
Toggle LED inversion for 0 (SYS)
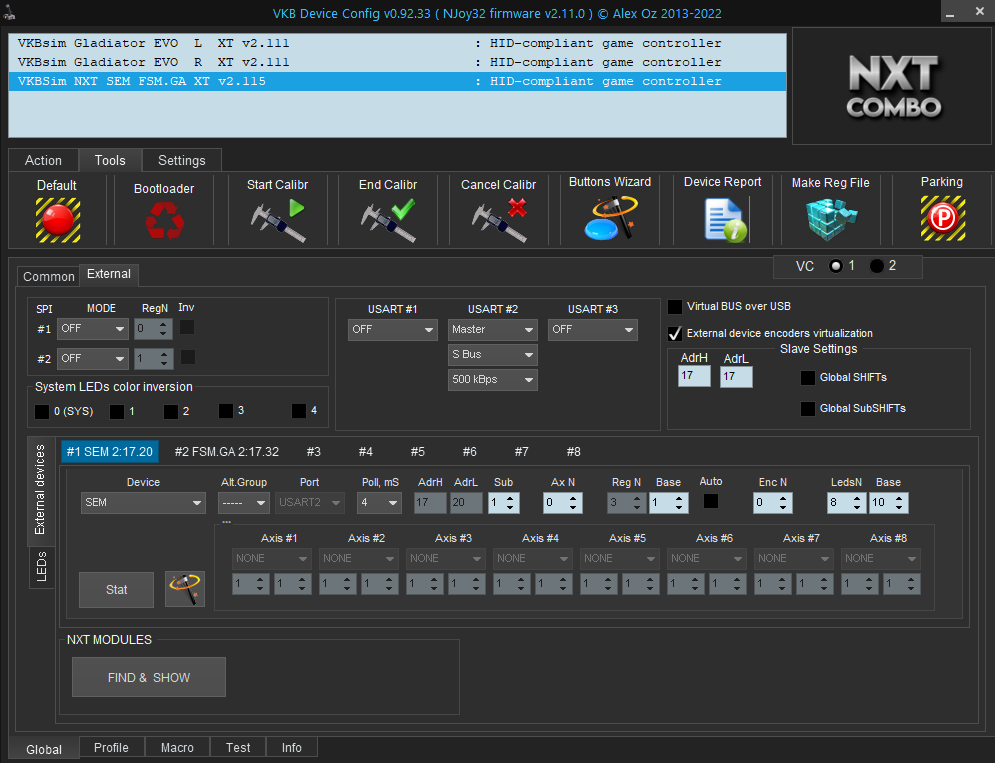pos(42,411)
